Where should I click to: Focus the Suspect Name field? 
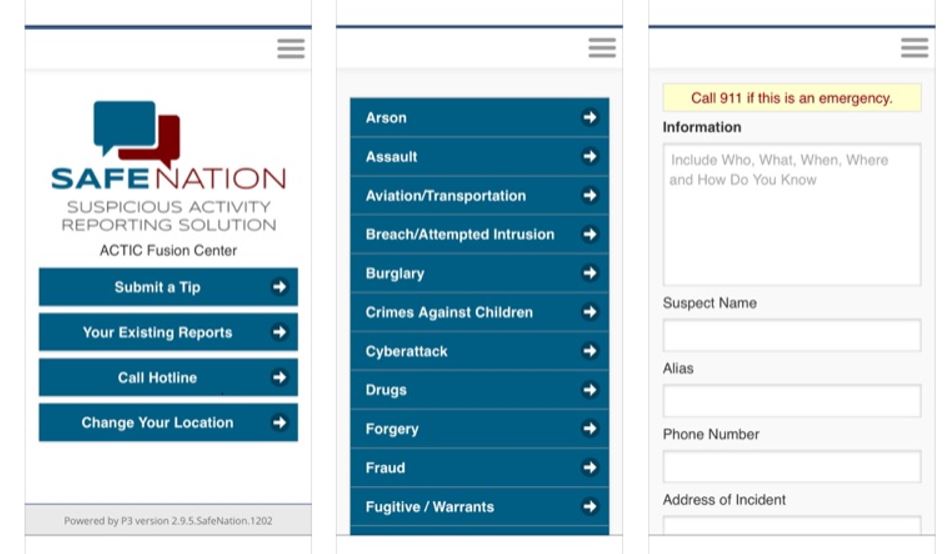click(792, 336)
